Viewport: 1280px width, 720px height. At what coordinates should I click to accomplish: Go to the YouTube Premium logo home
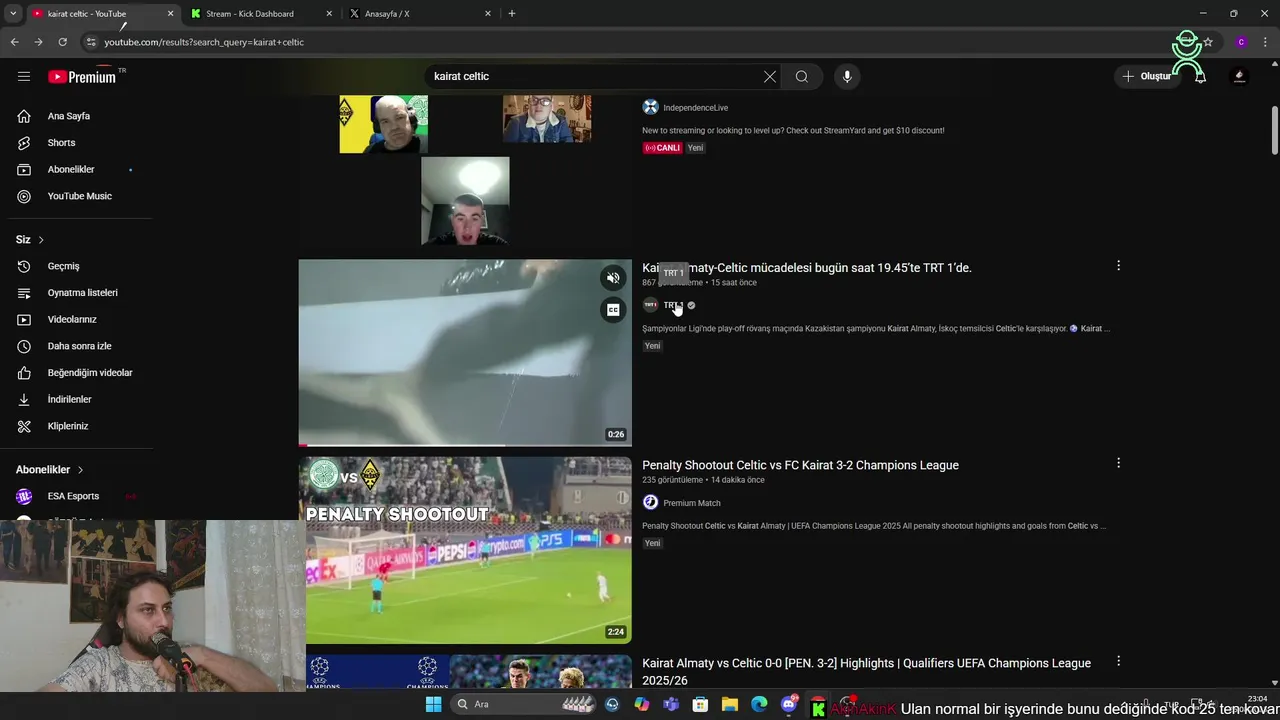point(82,77)
